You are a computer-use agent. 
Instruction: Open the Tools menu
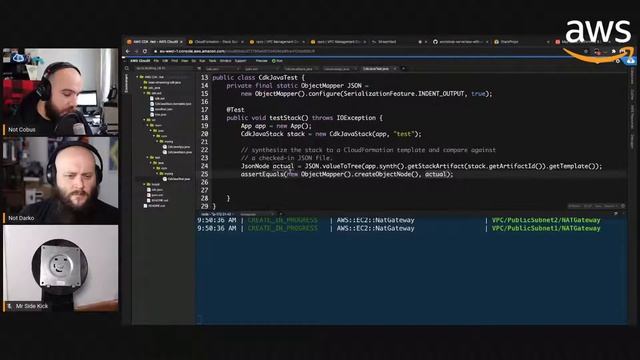pyautogui.click(x=212, y=61)
